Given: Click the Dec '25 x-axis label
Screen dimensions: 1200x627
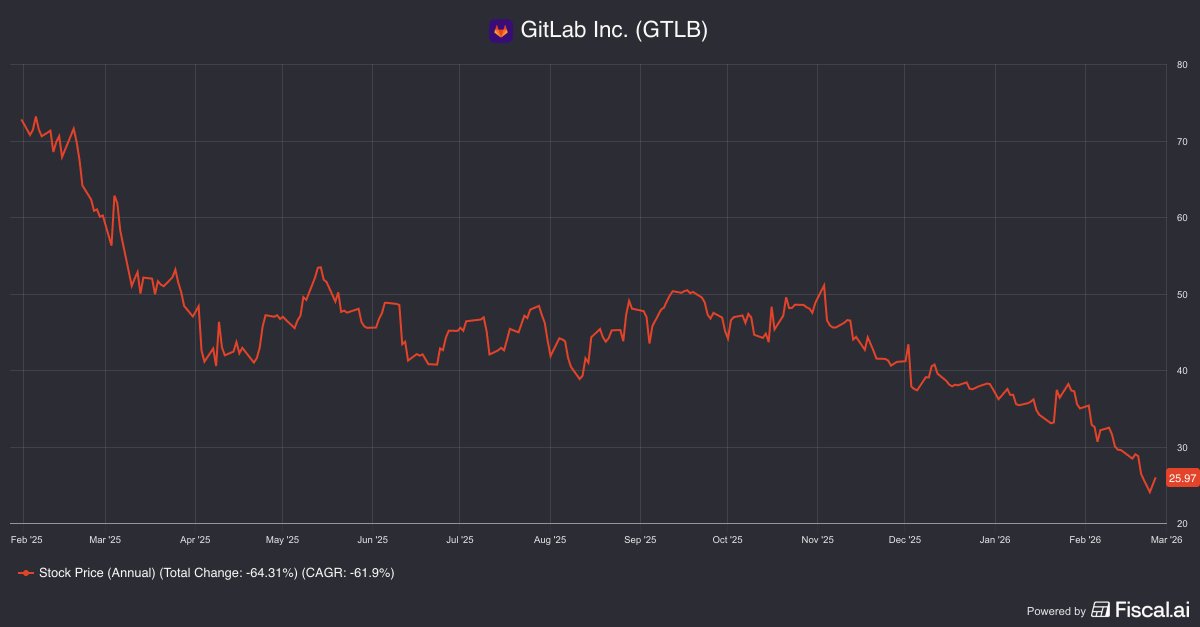Looking at the screenshot, I should 905,539.
